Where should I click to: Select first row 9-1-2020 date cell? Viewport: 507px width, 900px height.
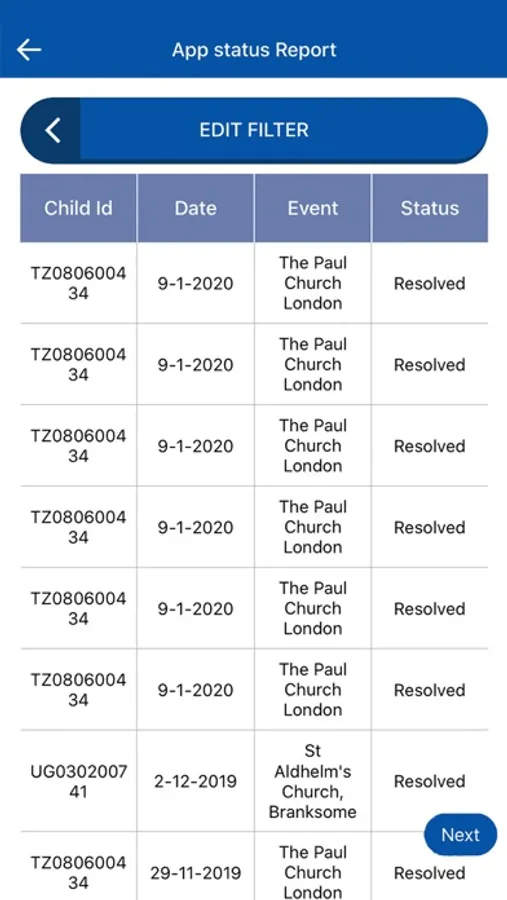(196, 284)
